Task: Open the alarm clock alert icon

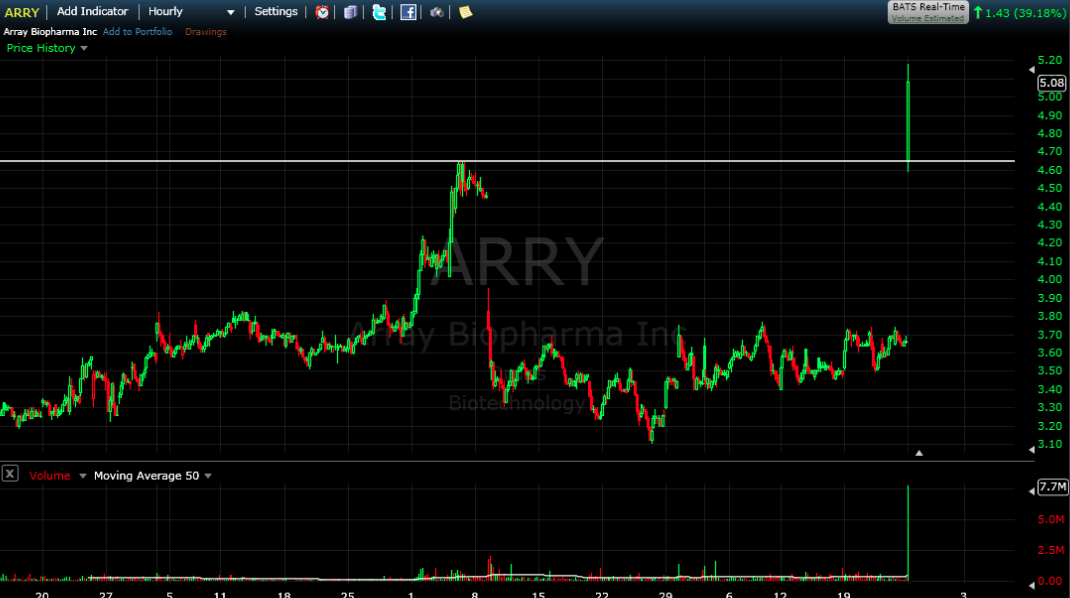Action: point(322,12)
